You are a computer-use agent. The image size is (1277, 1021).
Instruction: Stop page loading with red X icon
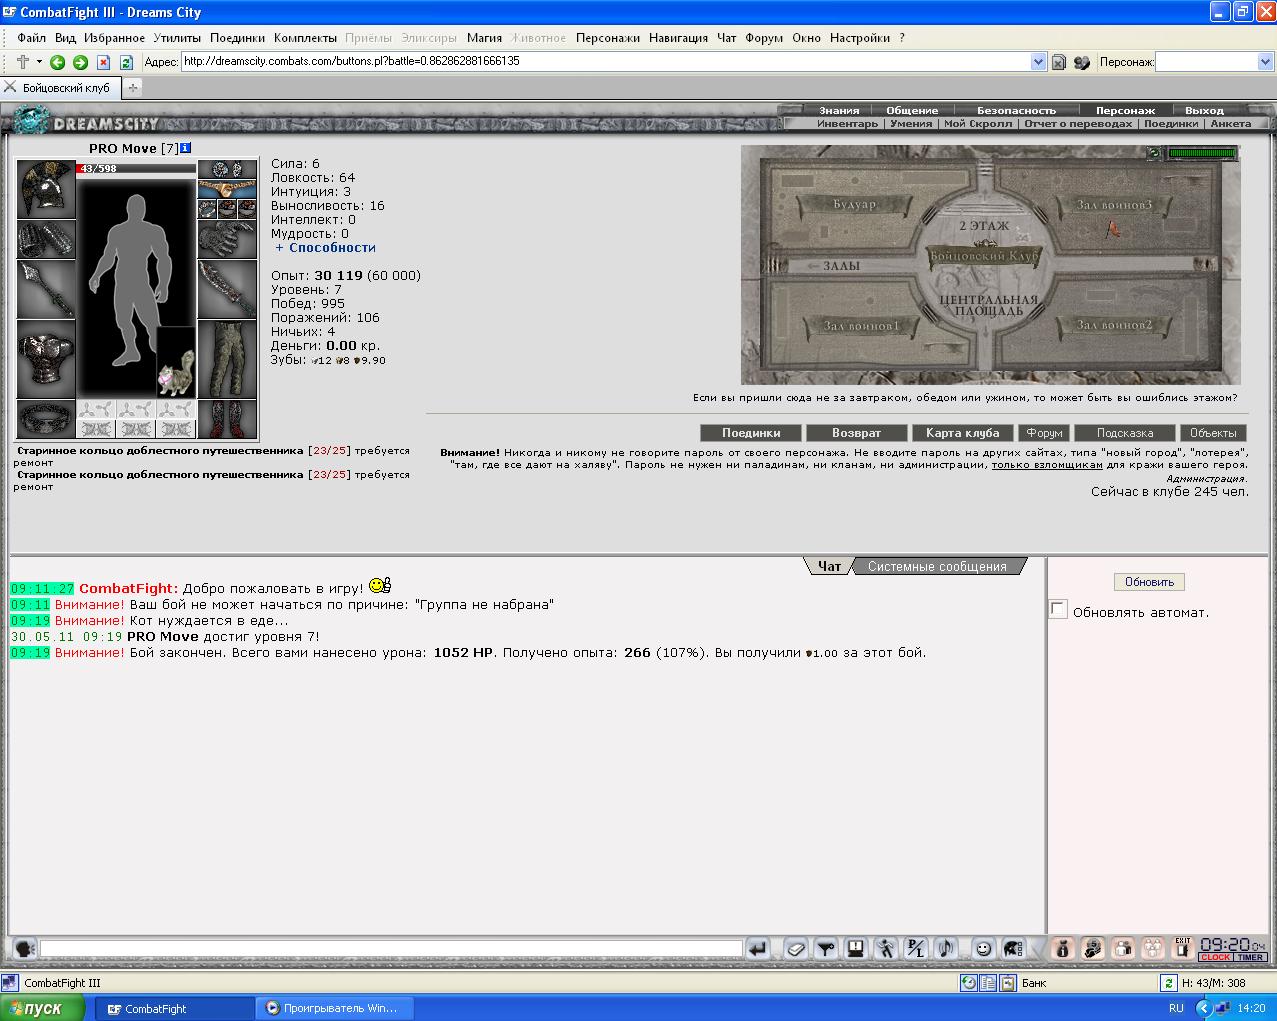pos(103,62)
